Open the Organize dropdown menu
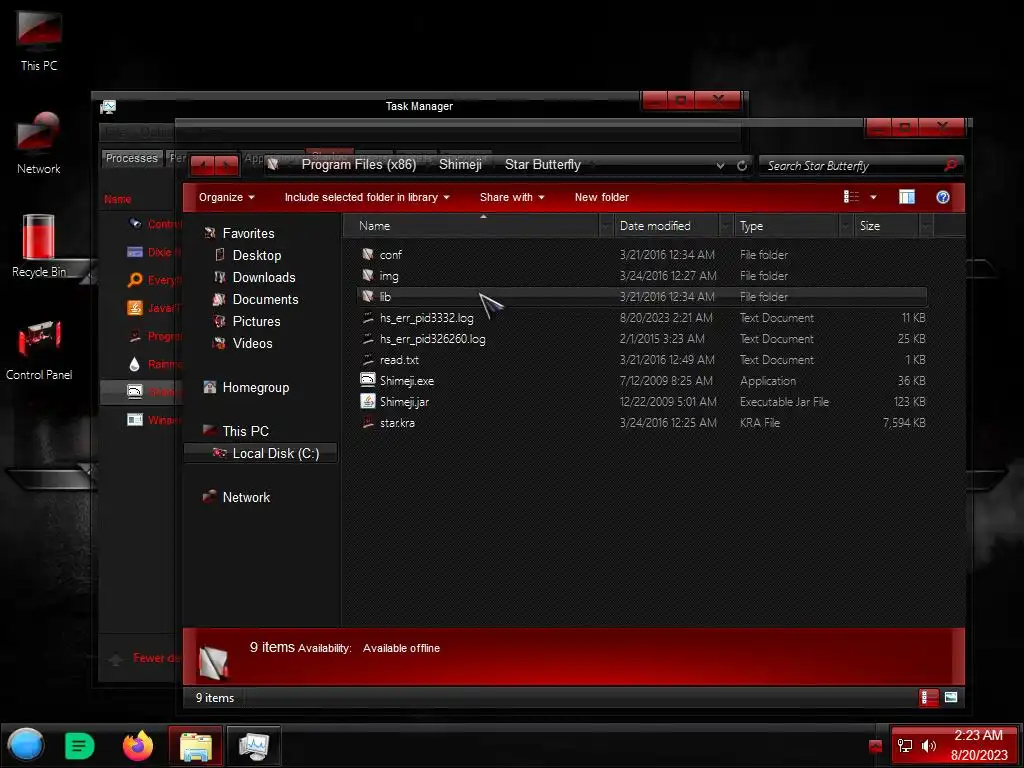Screen dimensions: 1024x768 (227, 197)
